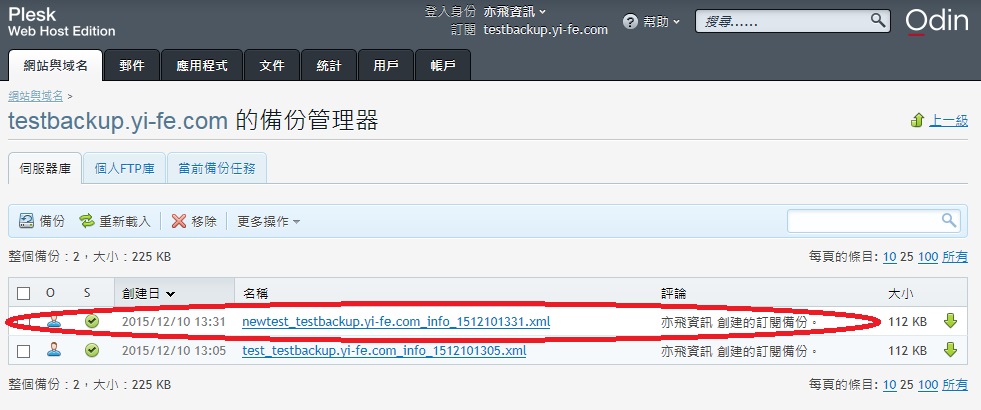
Task: Click the 備份 backup icon in toolbar
Action: pos(28,221)
